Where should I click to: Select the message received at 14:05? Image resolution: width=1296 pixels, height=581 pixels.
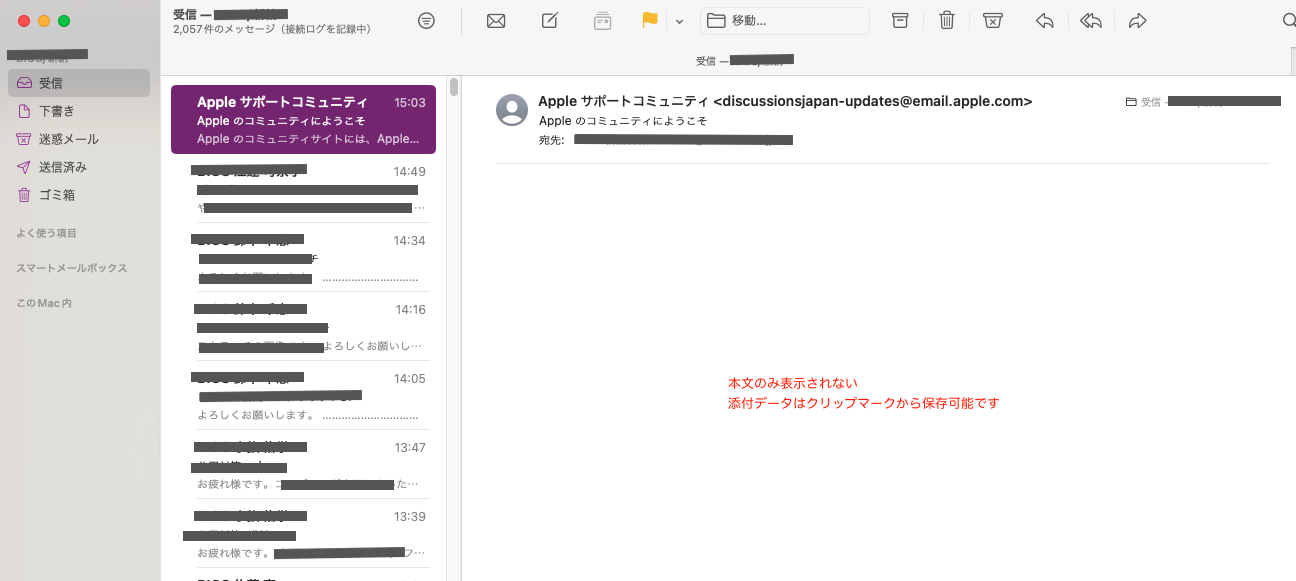[x=303, y=396]
